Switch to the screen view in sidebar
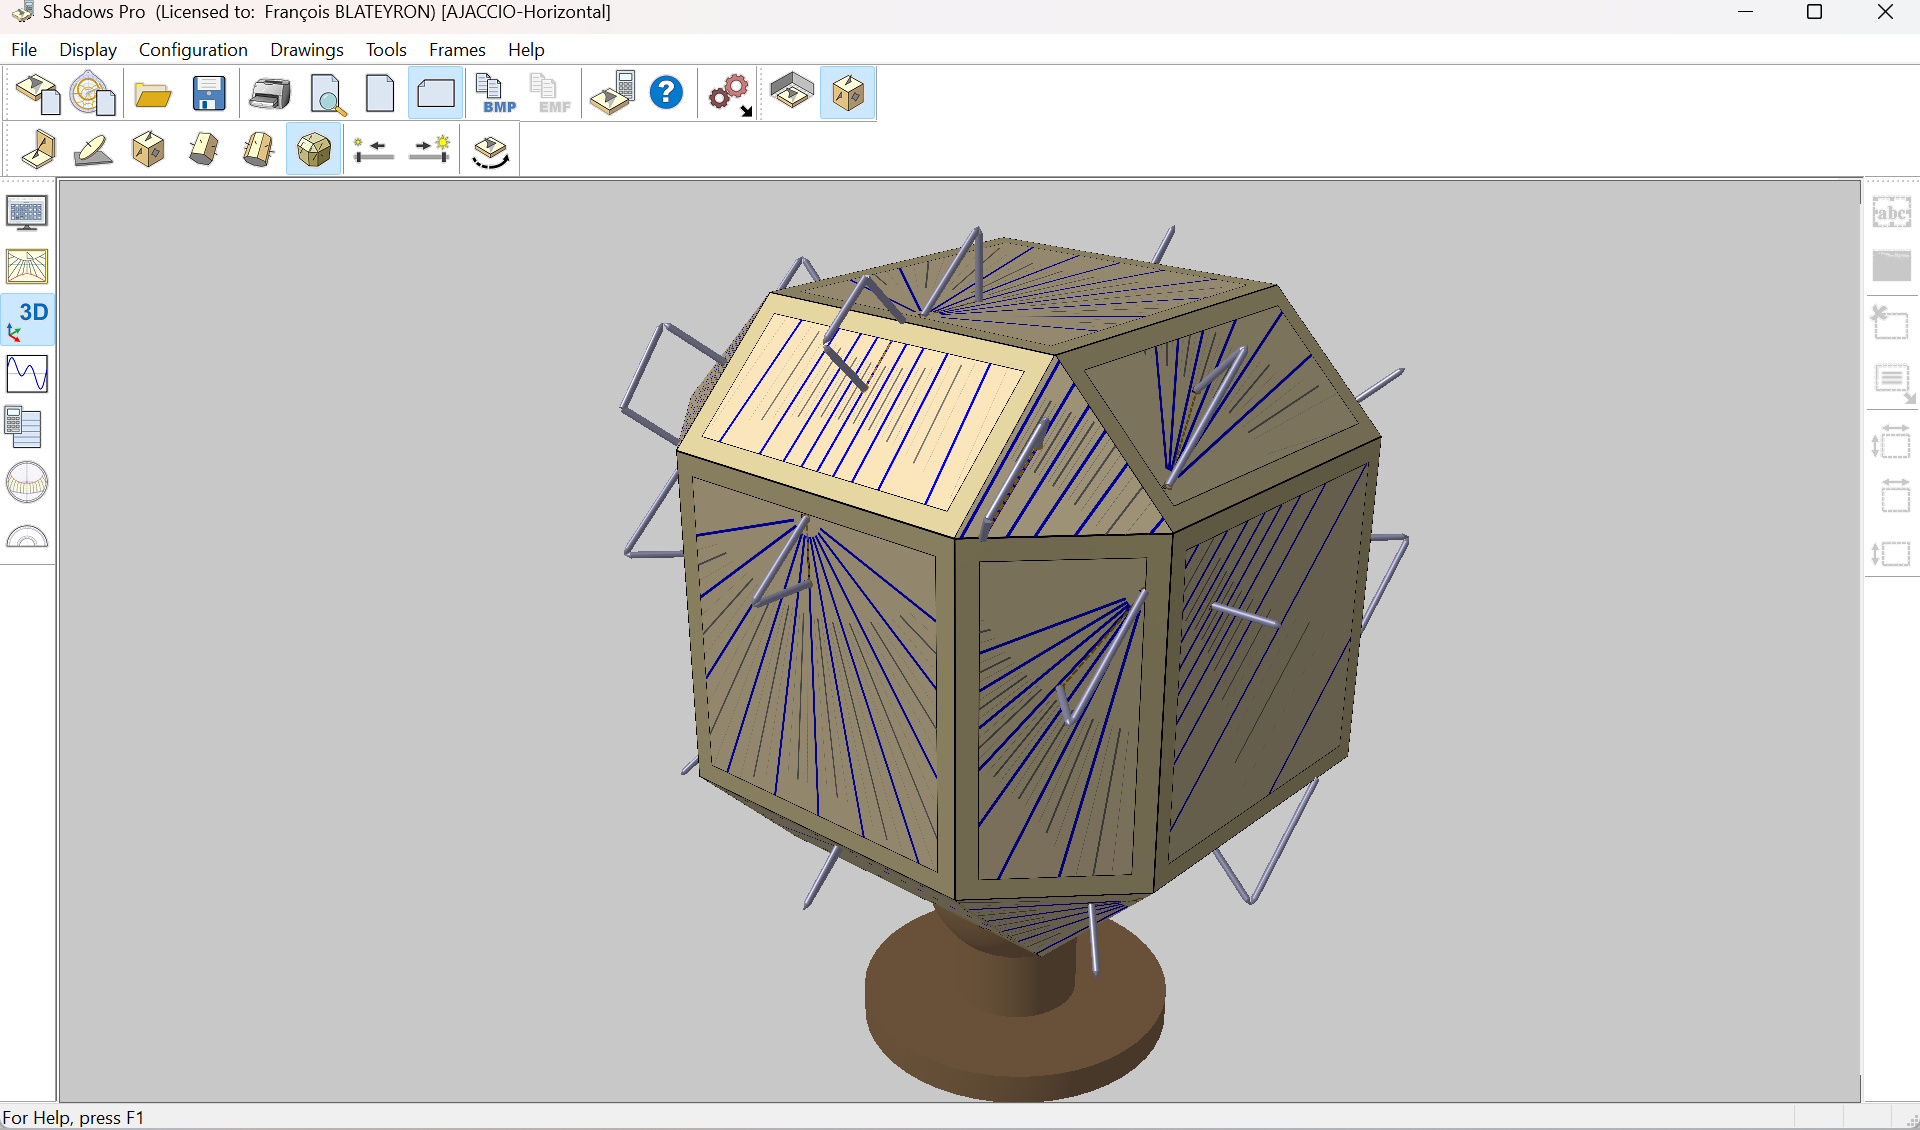This screenshot has height=1130, width=1920. [x=27, y=213]
